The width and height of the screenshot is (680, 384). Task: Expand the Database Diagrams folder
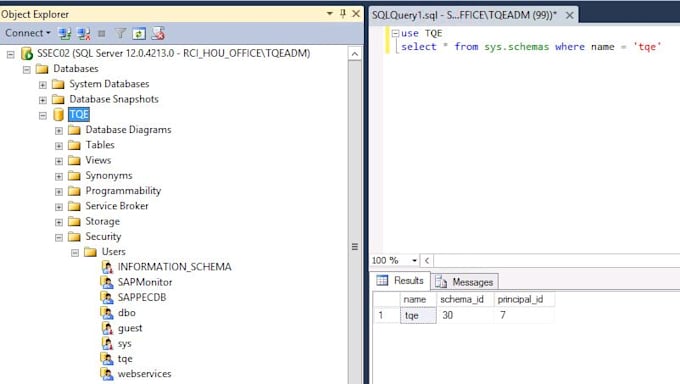tap(59, 131)
